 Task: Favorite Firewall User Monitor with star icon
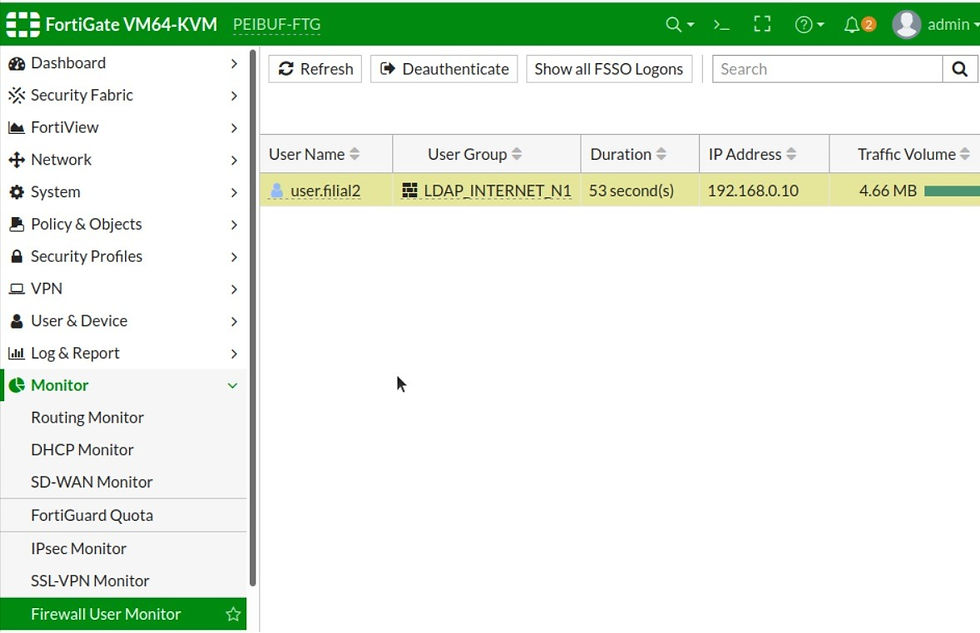point(233,614)
